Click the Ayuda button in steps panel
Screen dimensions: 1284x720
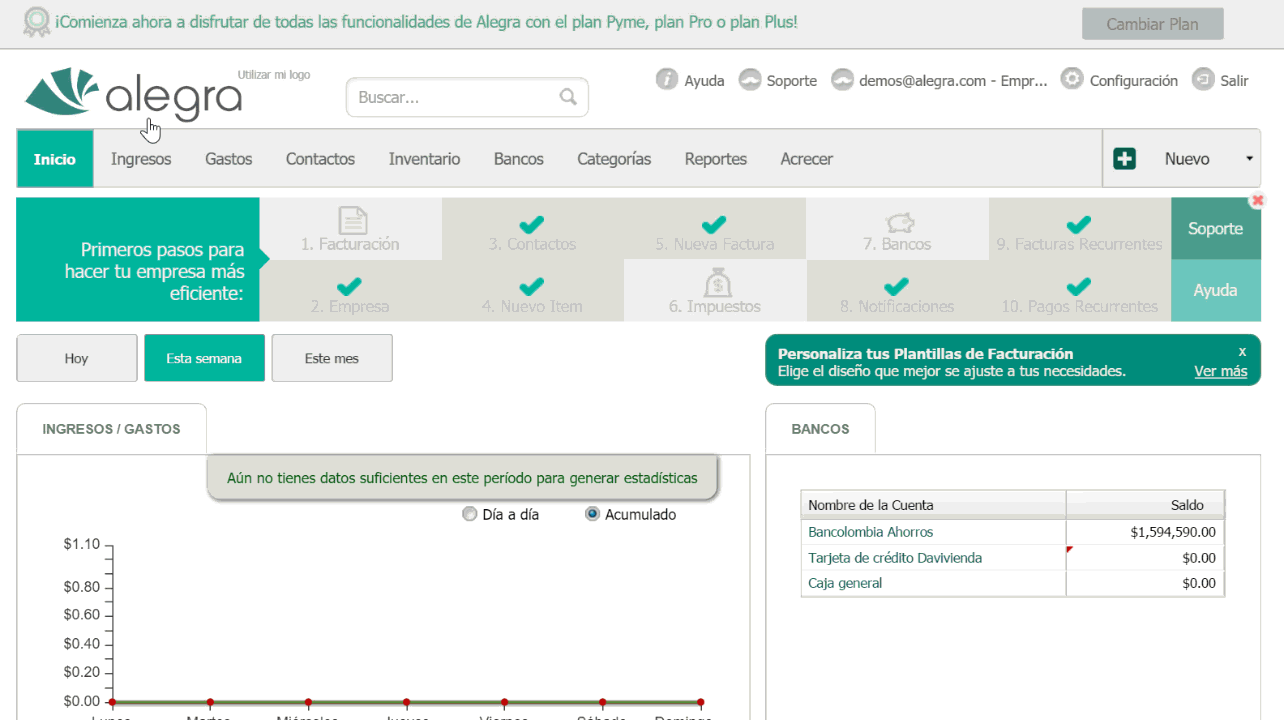[1215, 290]
